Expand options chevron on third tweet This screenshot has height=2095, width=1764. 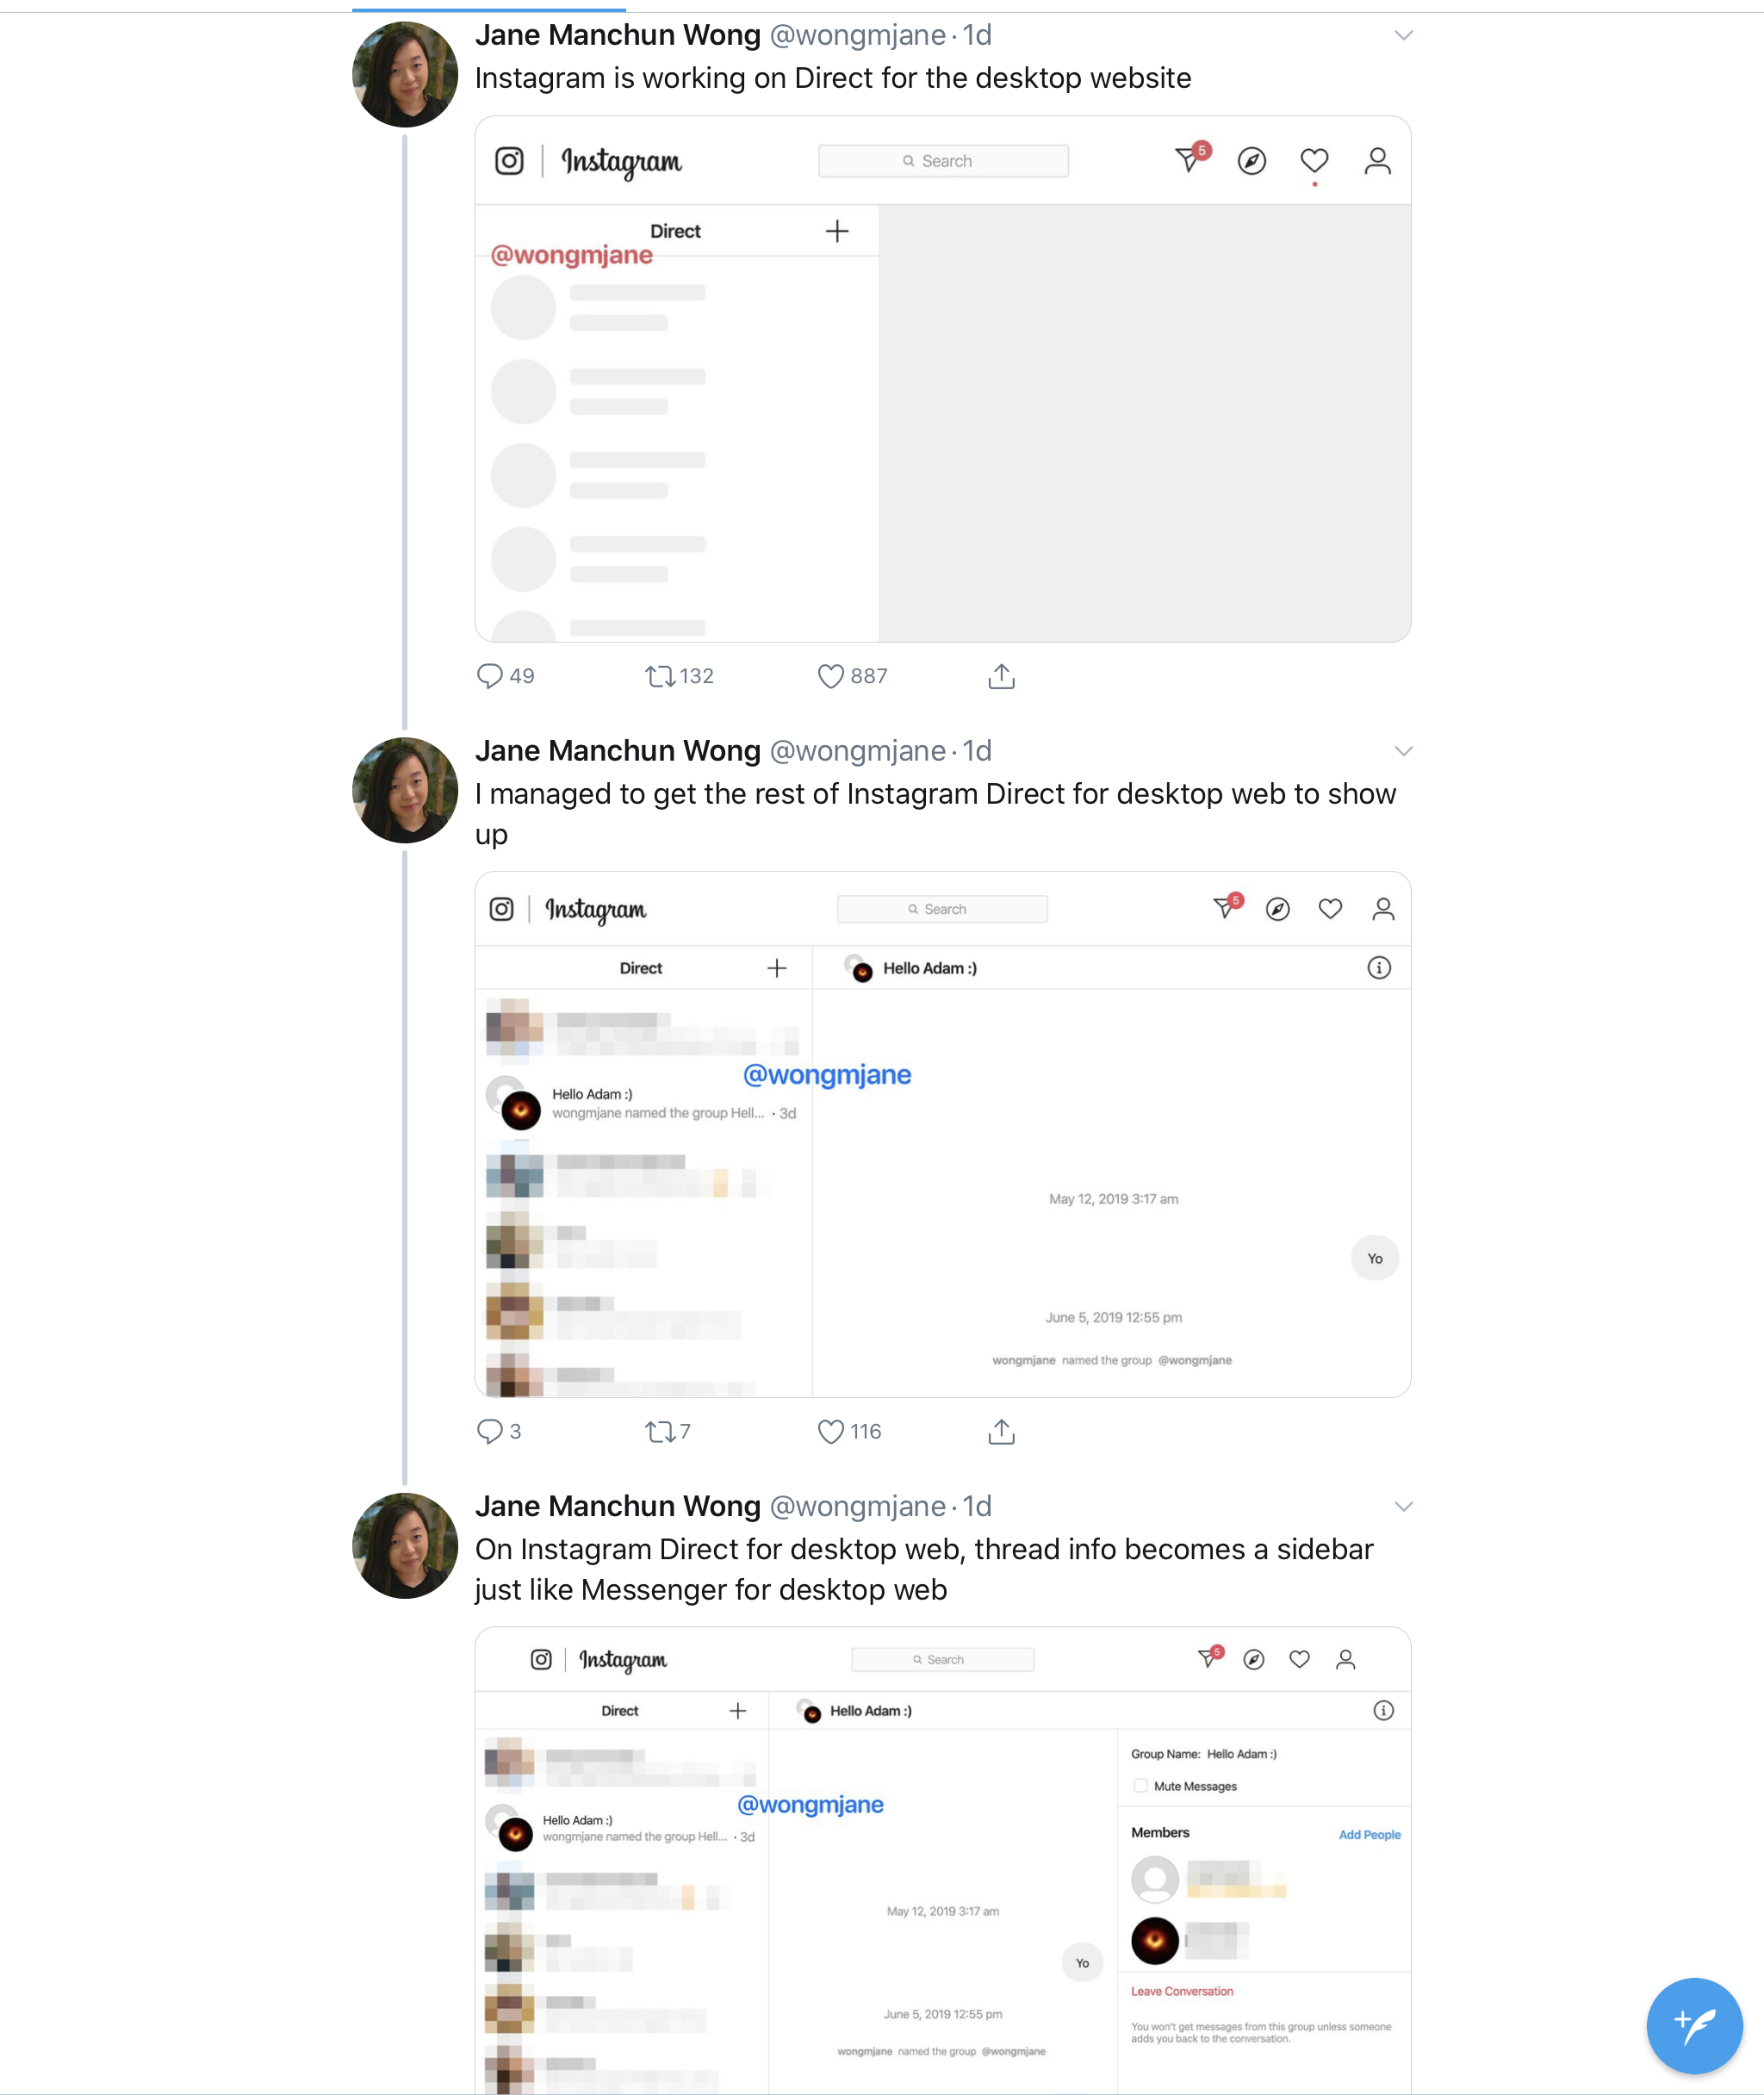1403,1507
